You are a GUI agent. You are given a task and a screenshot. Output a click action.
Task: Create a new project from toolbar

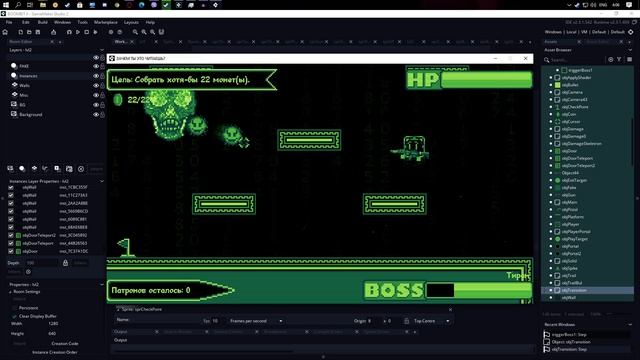(x=20, y=32)
